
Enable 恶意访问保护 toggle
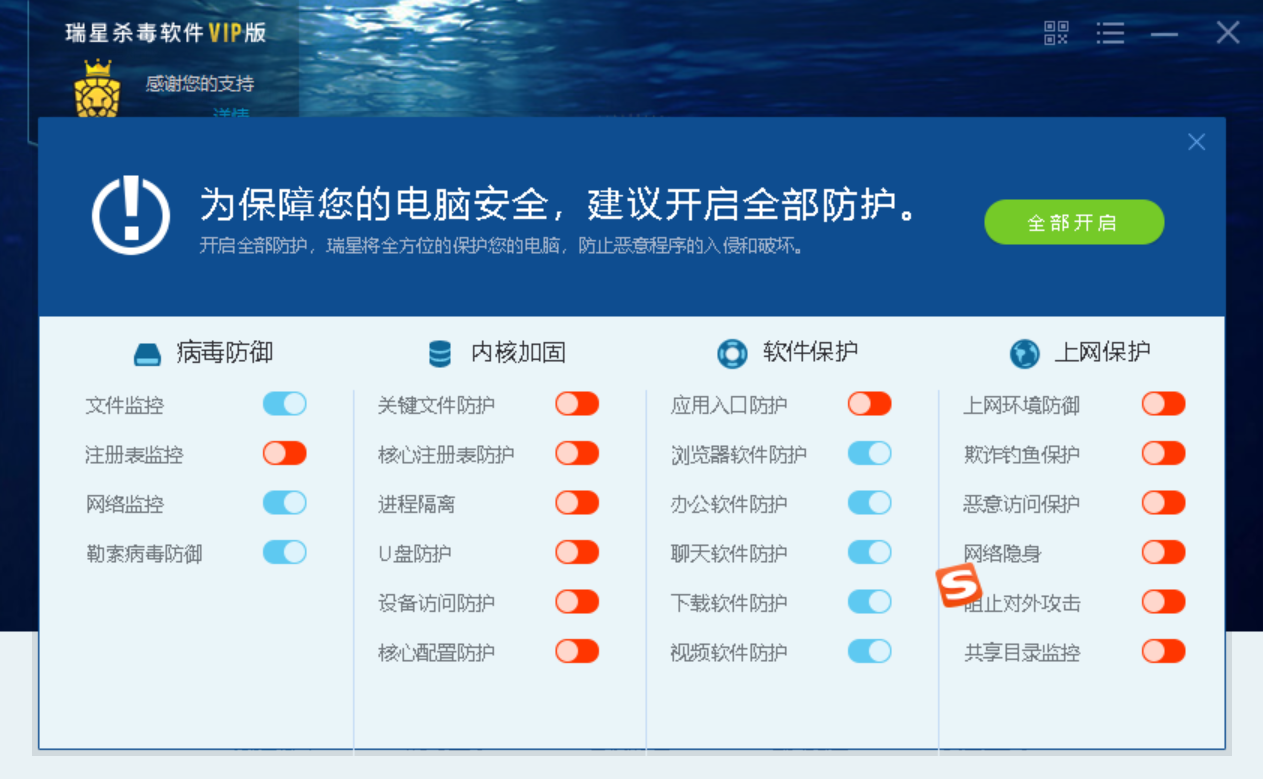[1164, 503]
